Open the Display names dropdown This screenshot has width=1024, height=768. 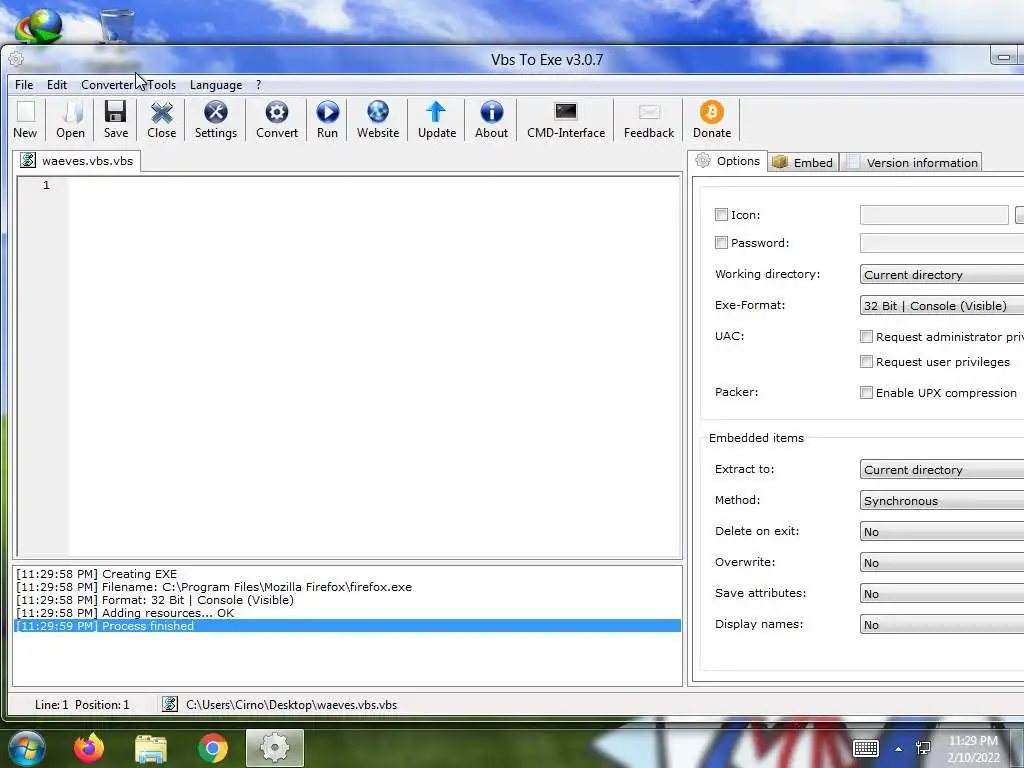942,624
